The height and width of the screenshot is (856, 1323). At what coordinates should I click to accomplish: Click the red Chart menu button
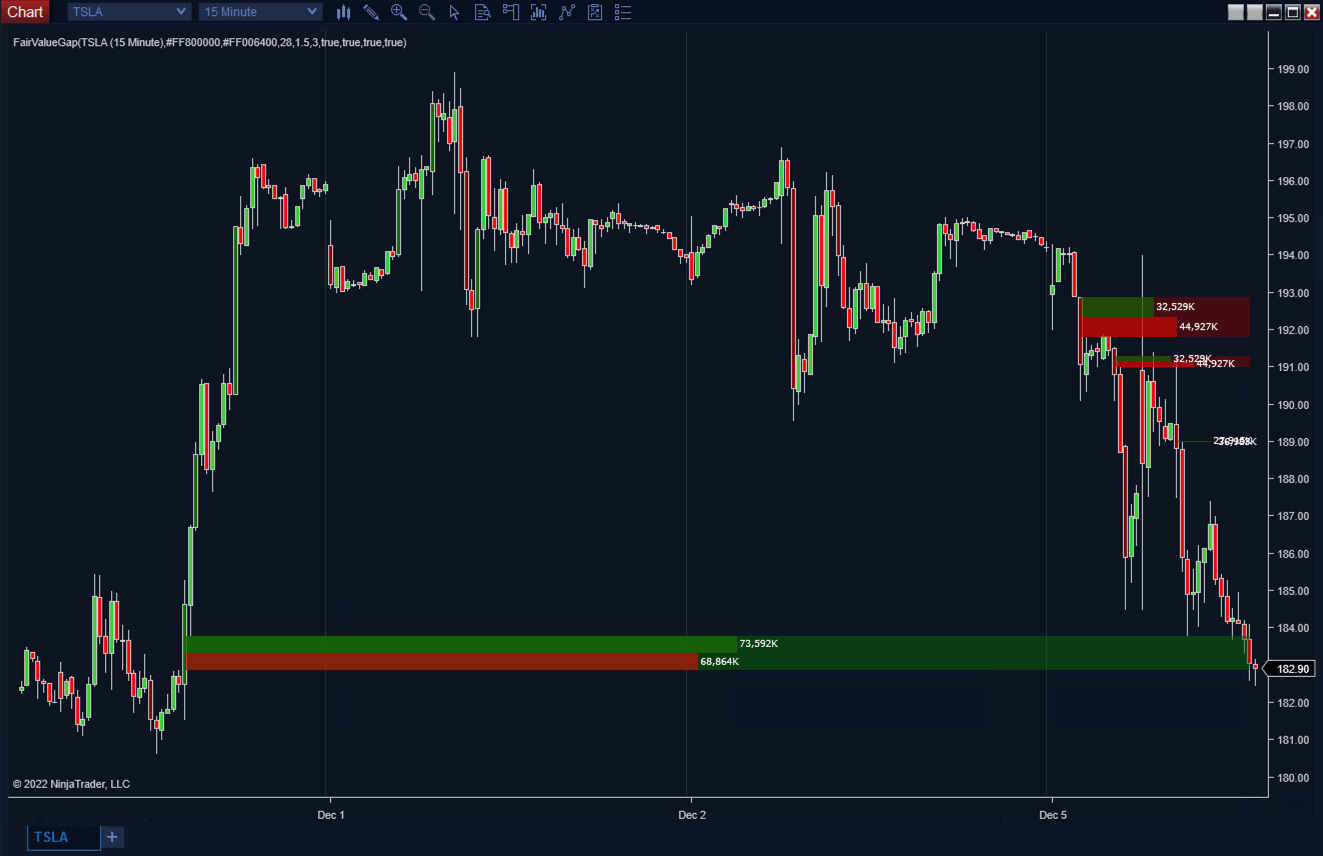25,12
